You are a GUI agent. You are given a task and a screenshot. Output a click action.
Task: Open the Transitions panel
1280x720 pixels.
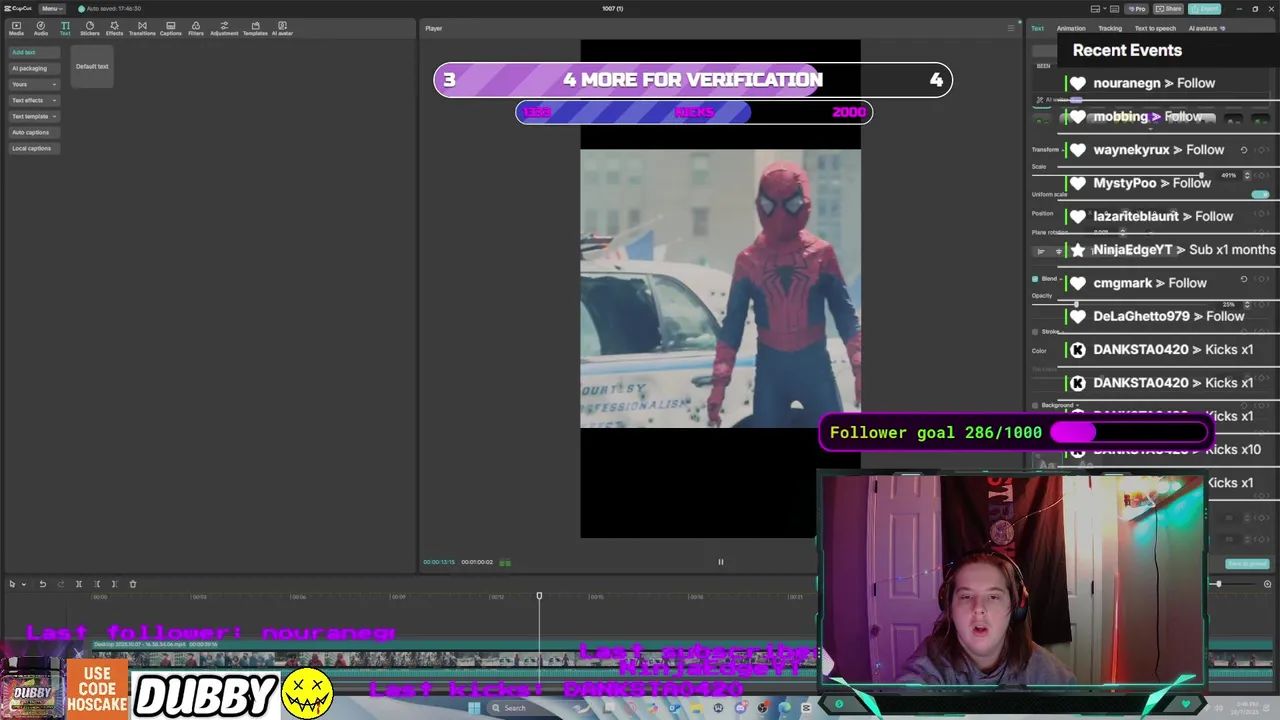142,28
